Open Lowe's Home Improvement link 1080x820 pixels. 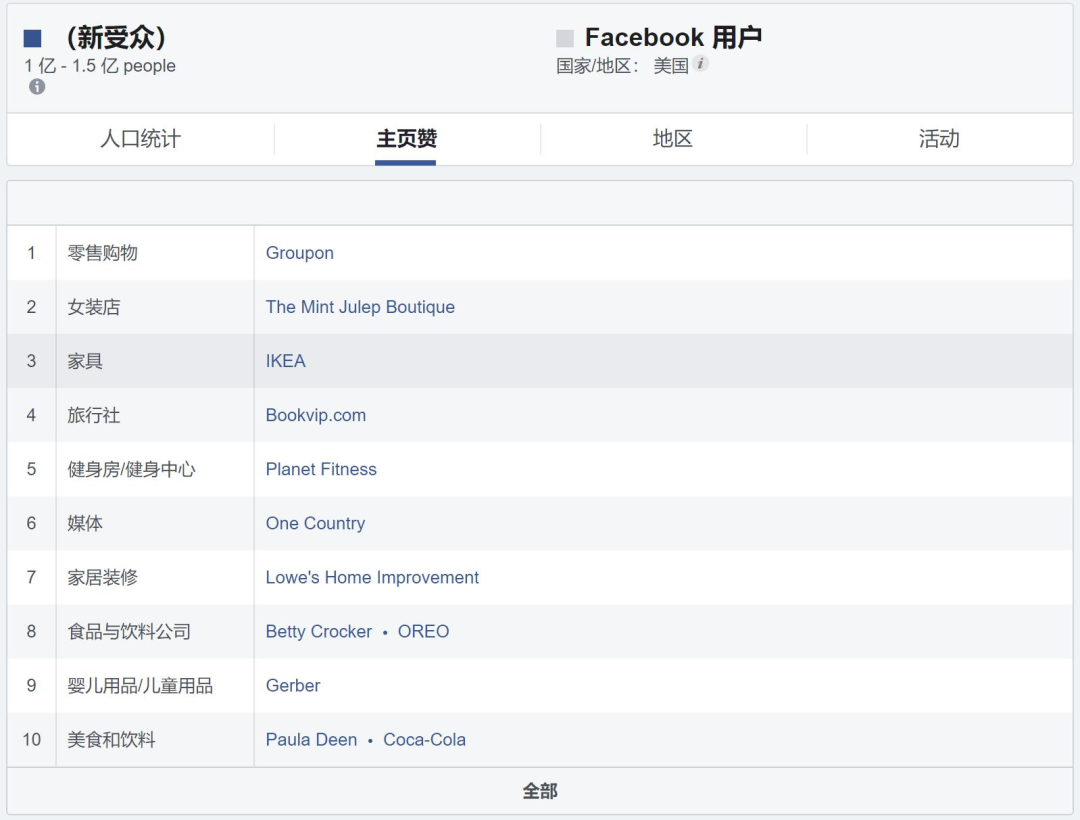coord(372,577)
